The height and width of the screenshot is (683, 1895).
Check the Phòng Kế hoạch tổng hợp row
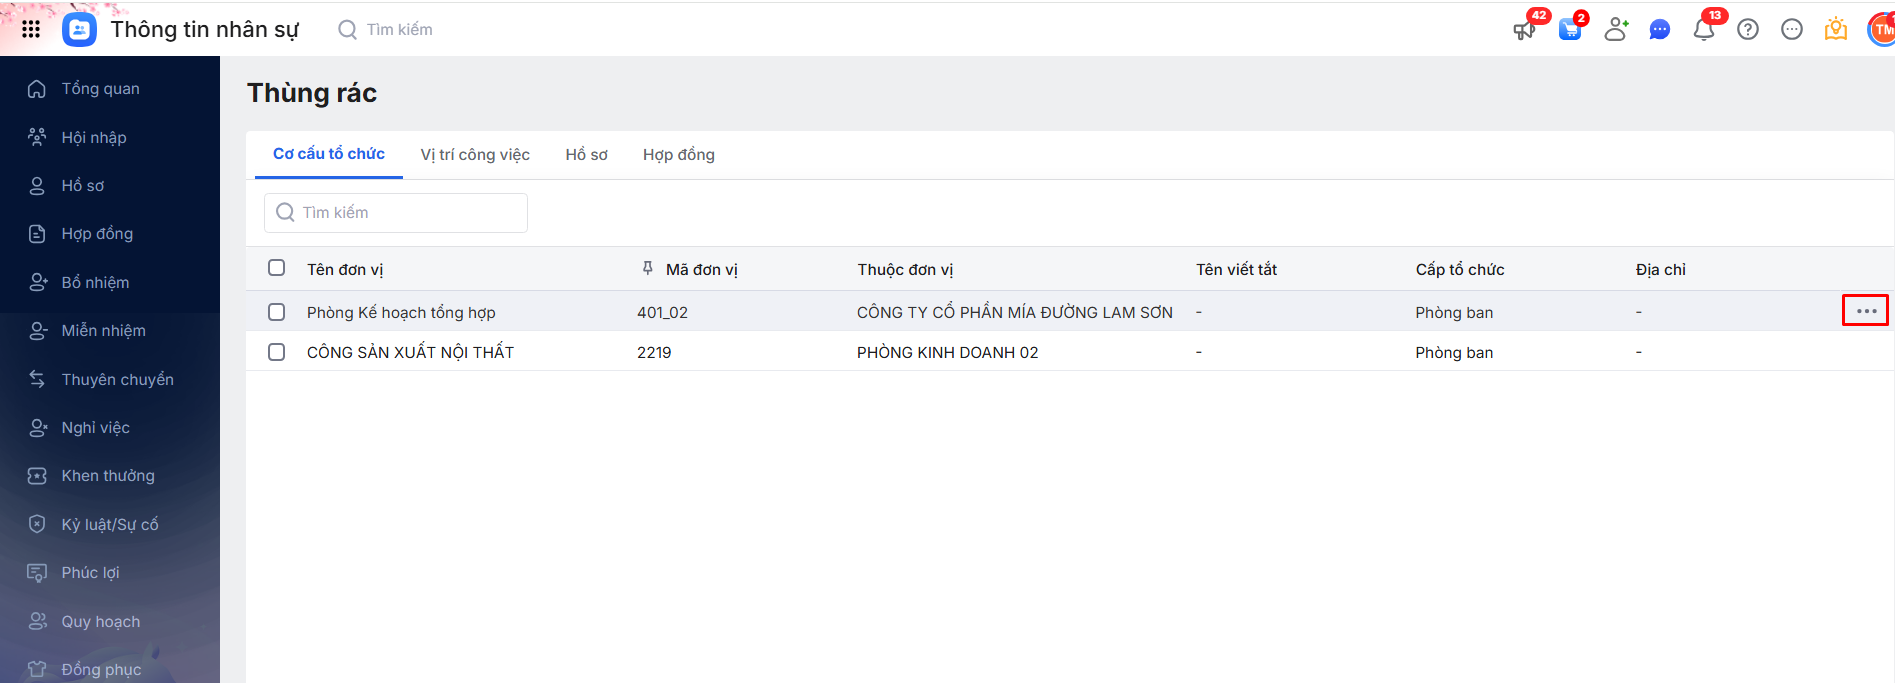pyautogui.click(x=277, y=312)
